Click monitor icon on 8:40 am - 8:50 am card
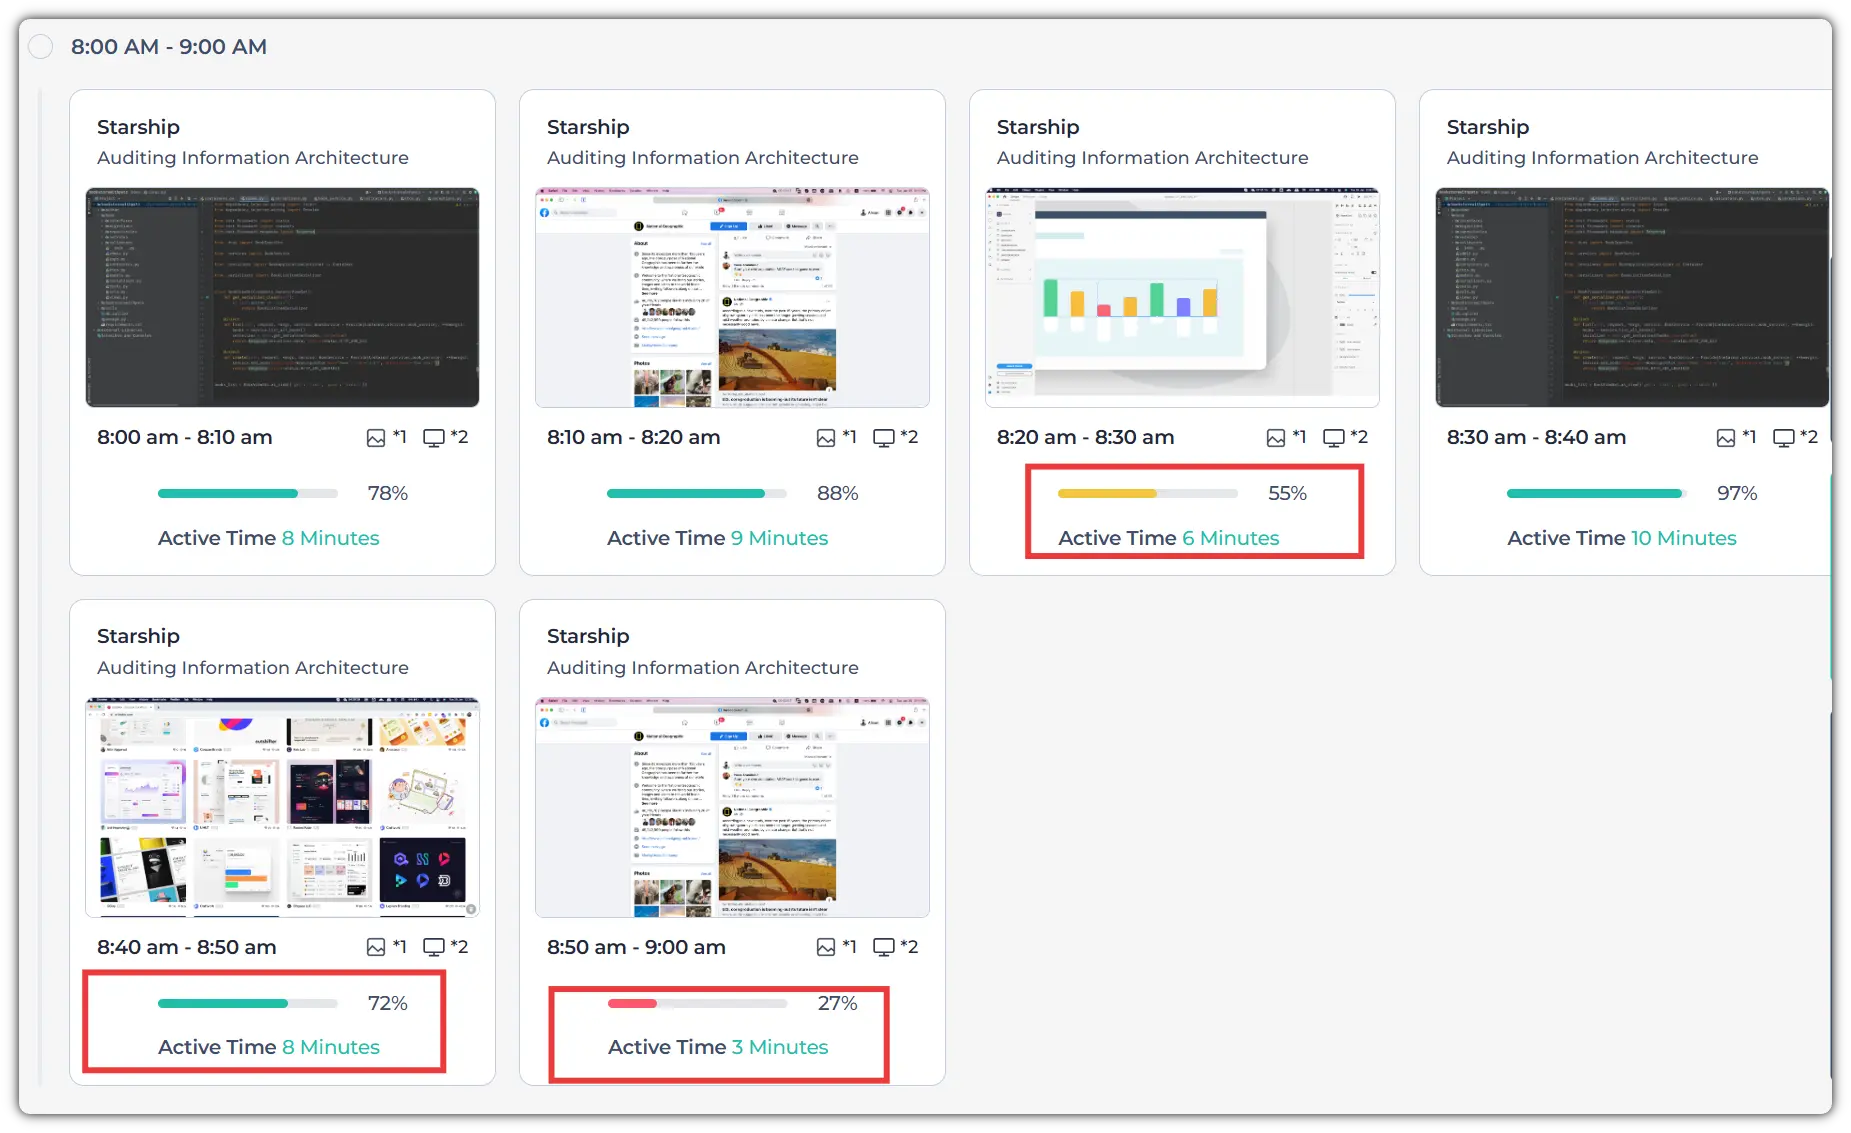1851x1133 pixels. click(434, 947)
